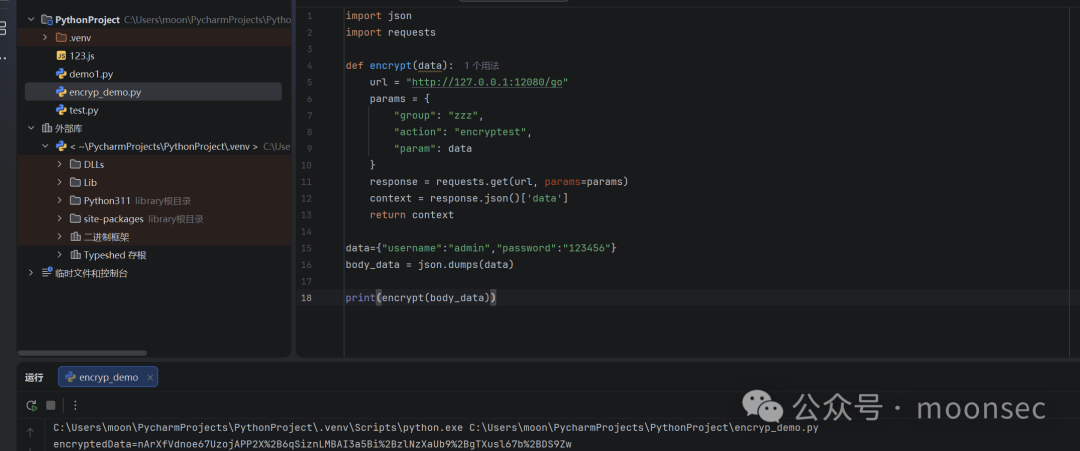
Task: Click the encryp_demo.py Python file icon
Action: 61,92
